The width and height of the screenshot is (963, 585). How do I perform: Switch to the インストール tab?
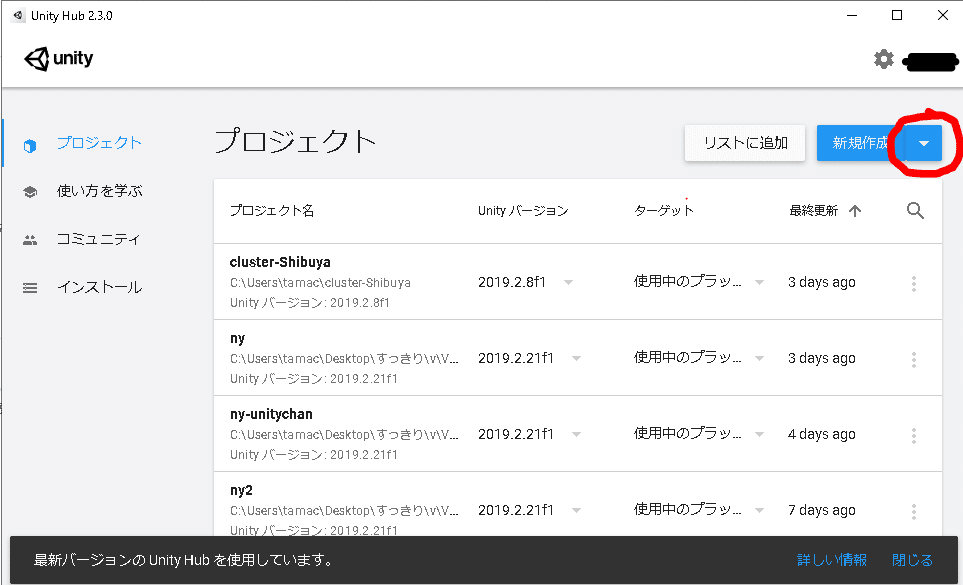pyautogui.click(x=99, y=287)
